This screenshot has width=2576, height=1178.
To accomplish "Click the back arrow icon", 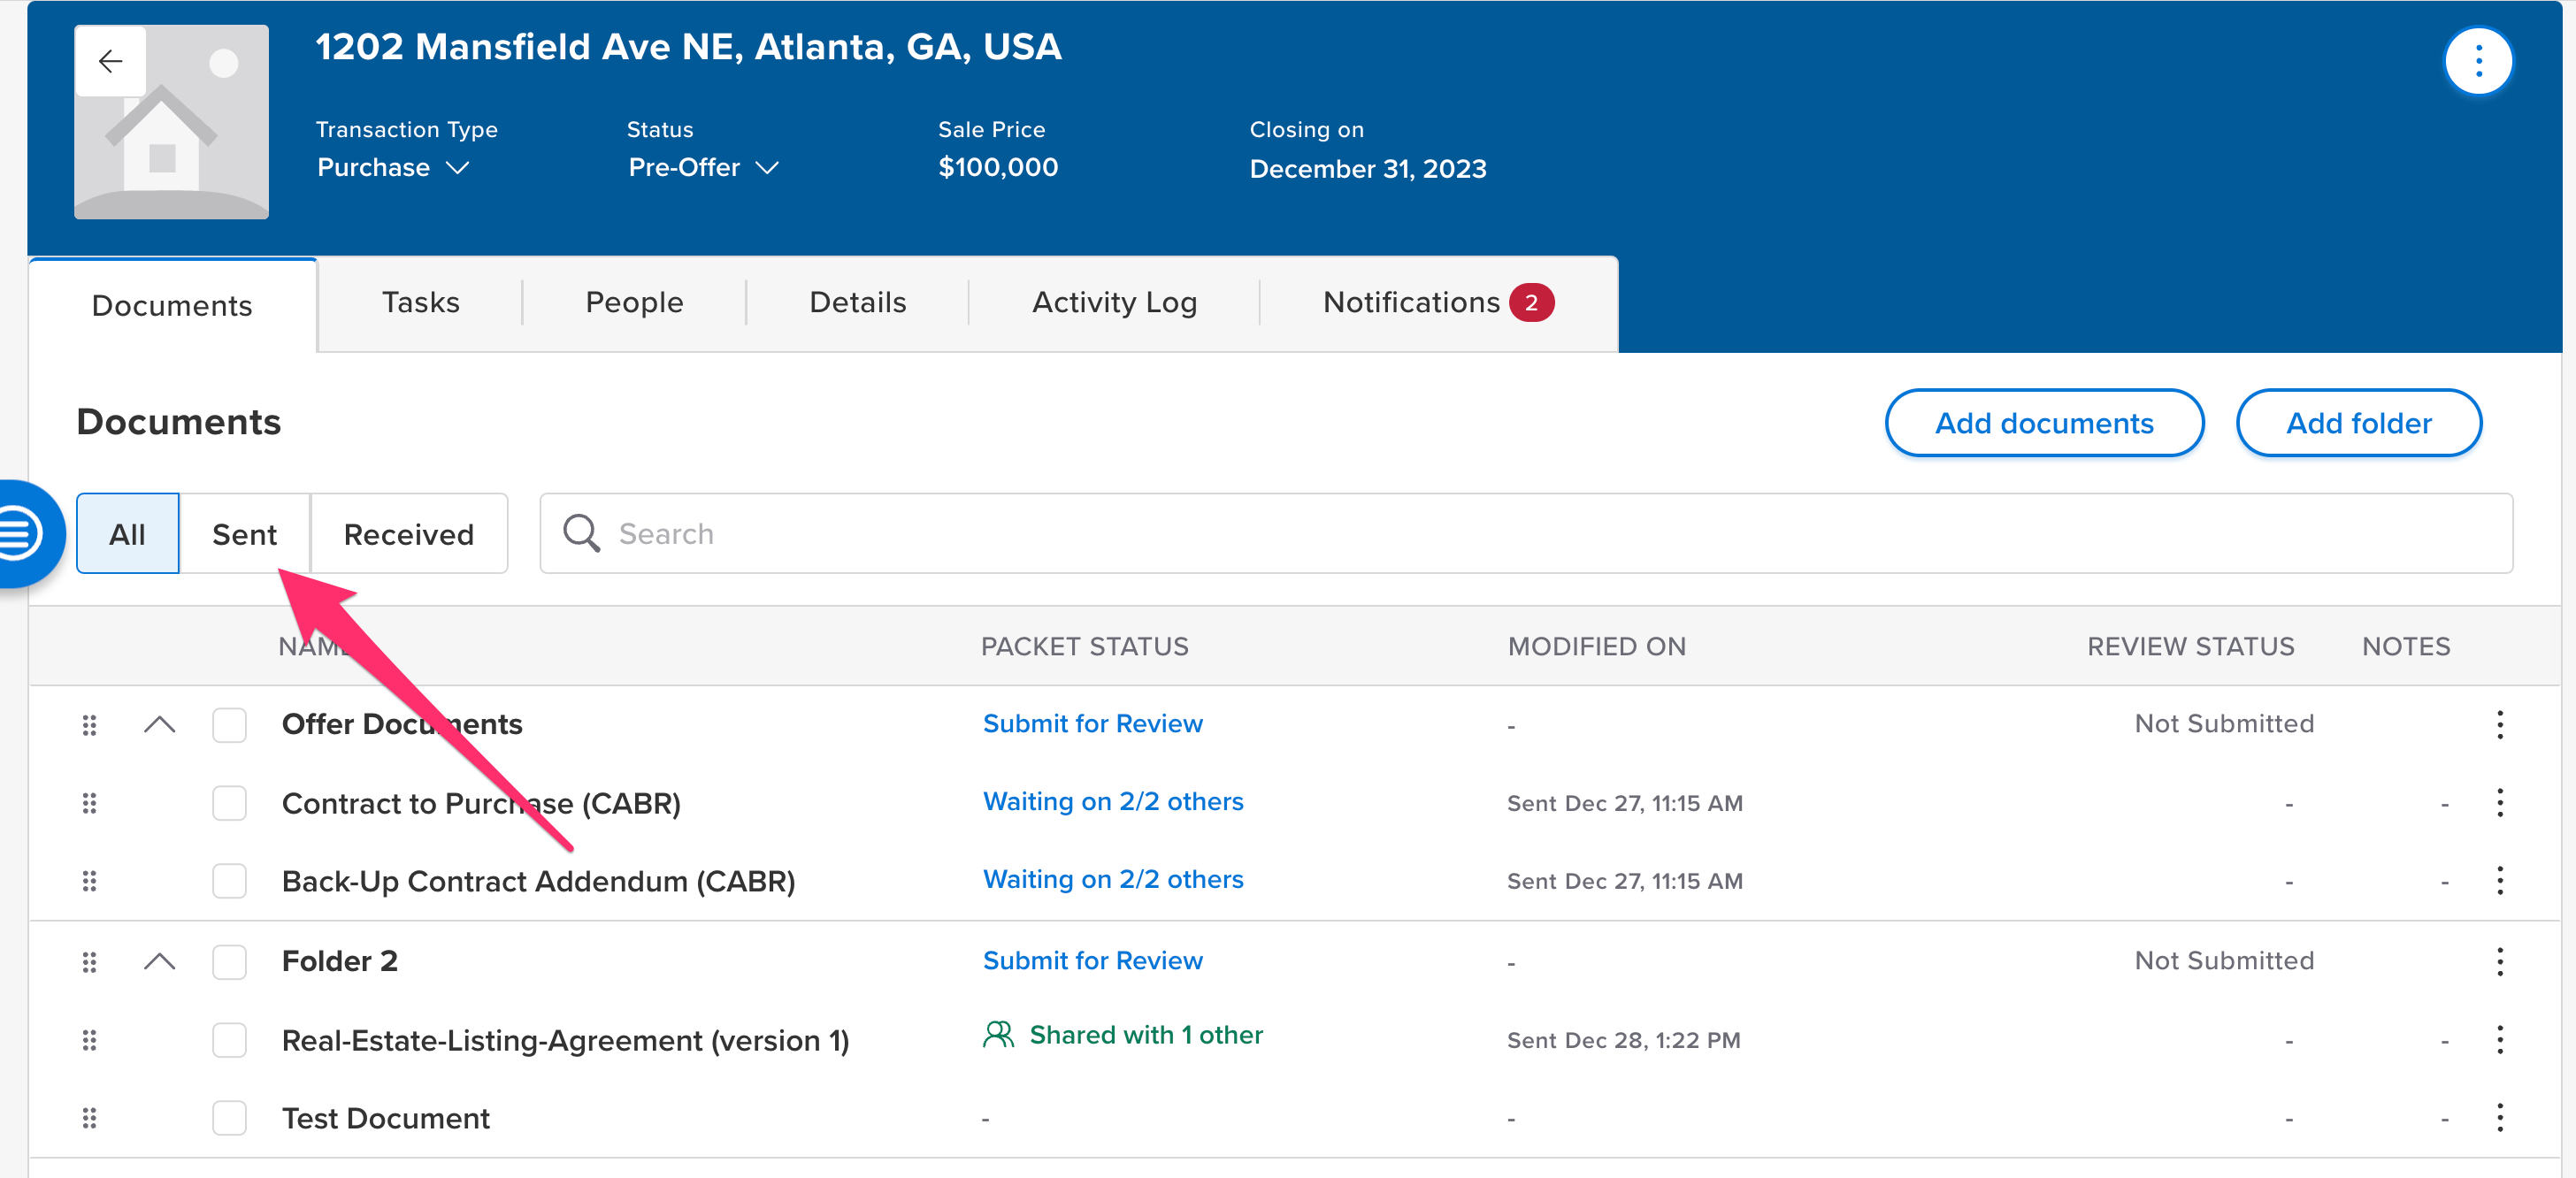I will point(111,62).
